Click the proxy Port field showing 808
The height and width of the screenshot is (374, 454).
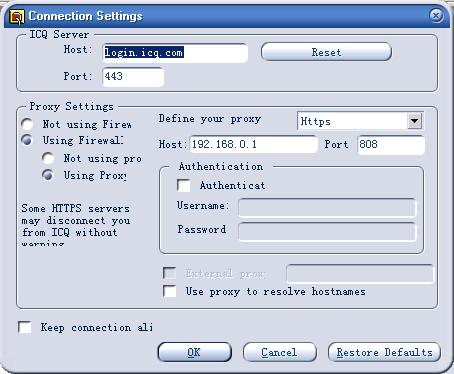pos(391,145)
